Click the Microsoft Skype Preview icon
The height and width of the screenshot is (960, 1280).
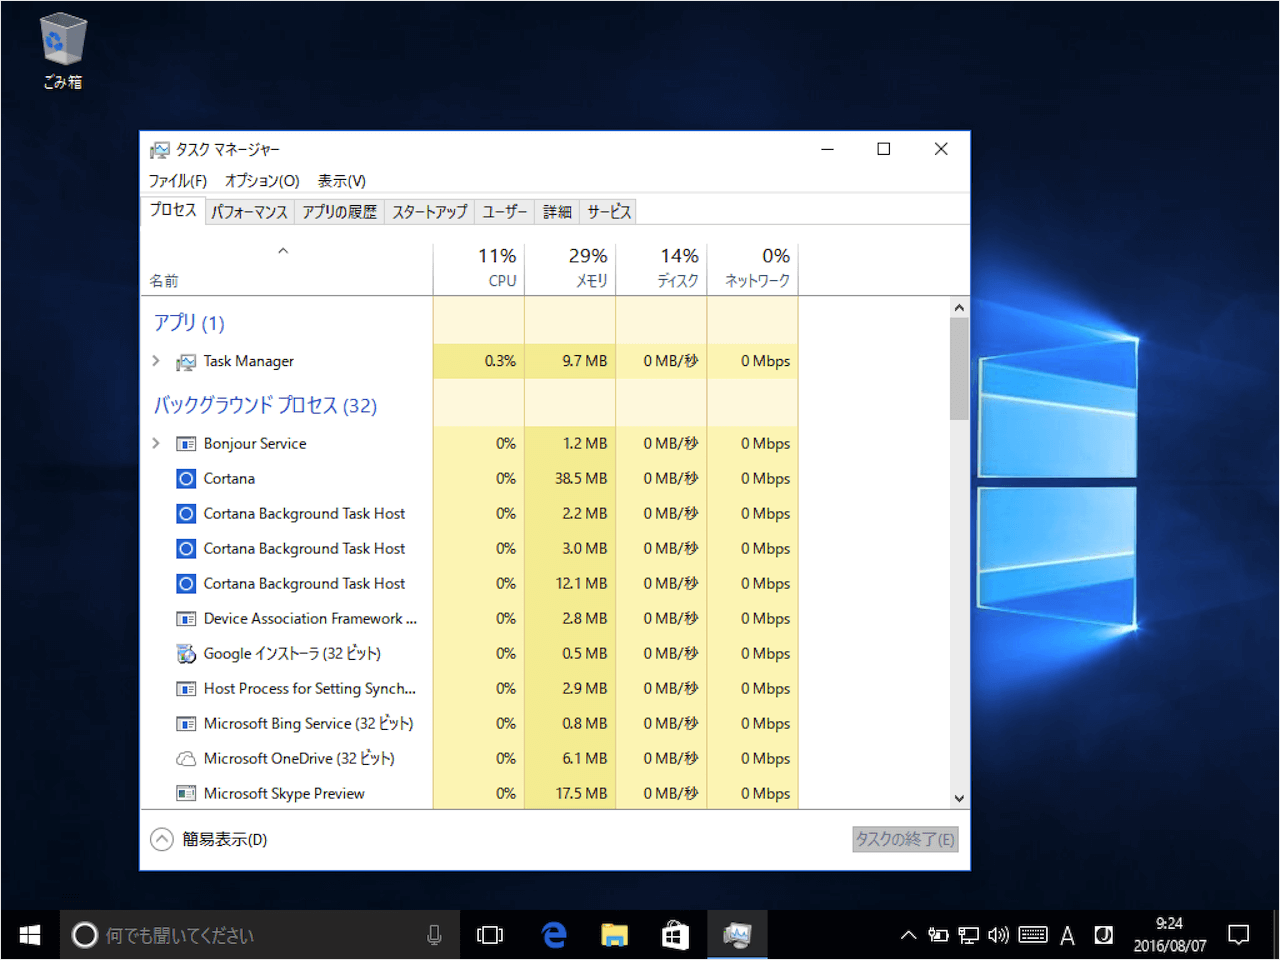[186, 793]
